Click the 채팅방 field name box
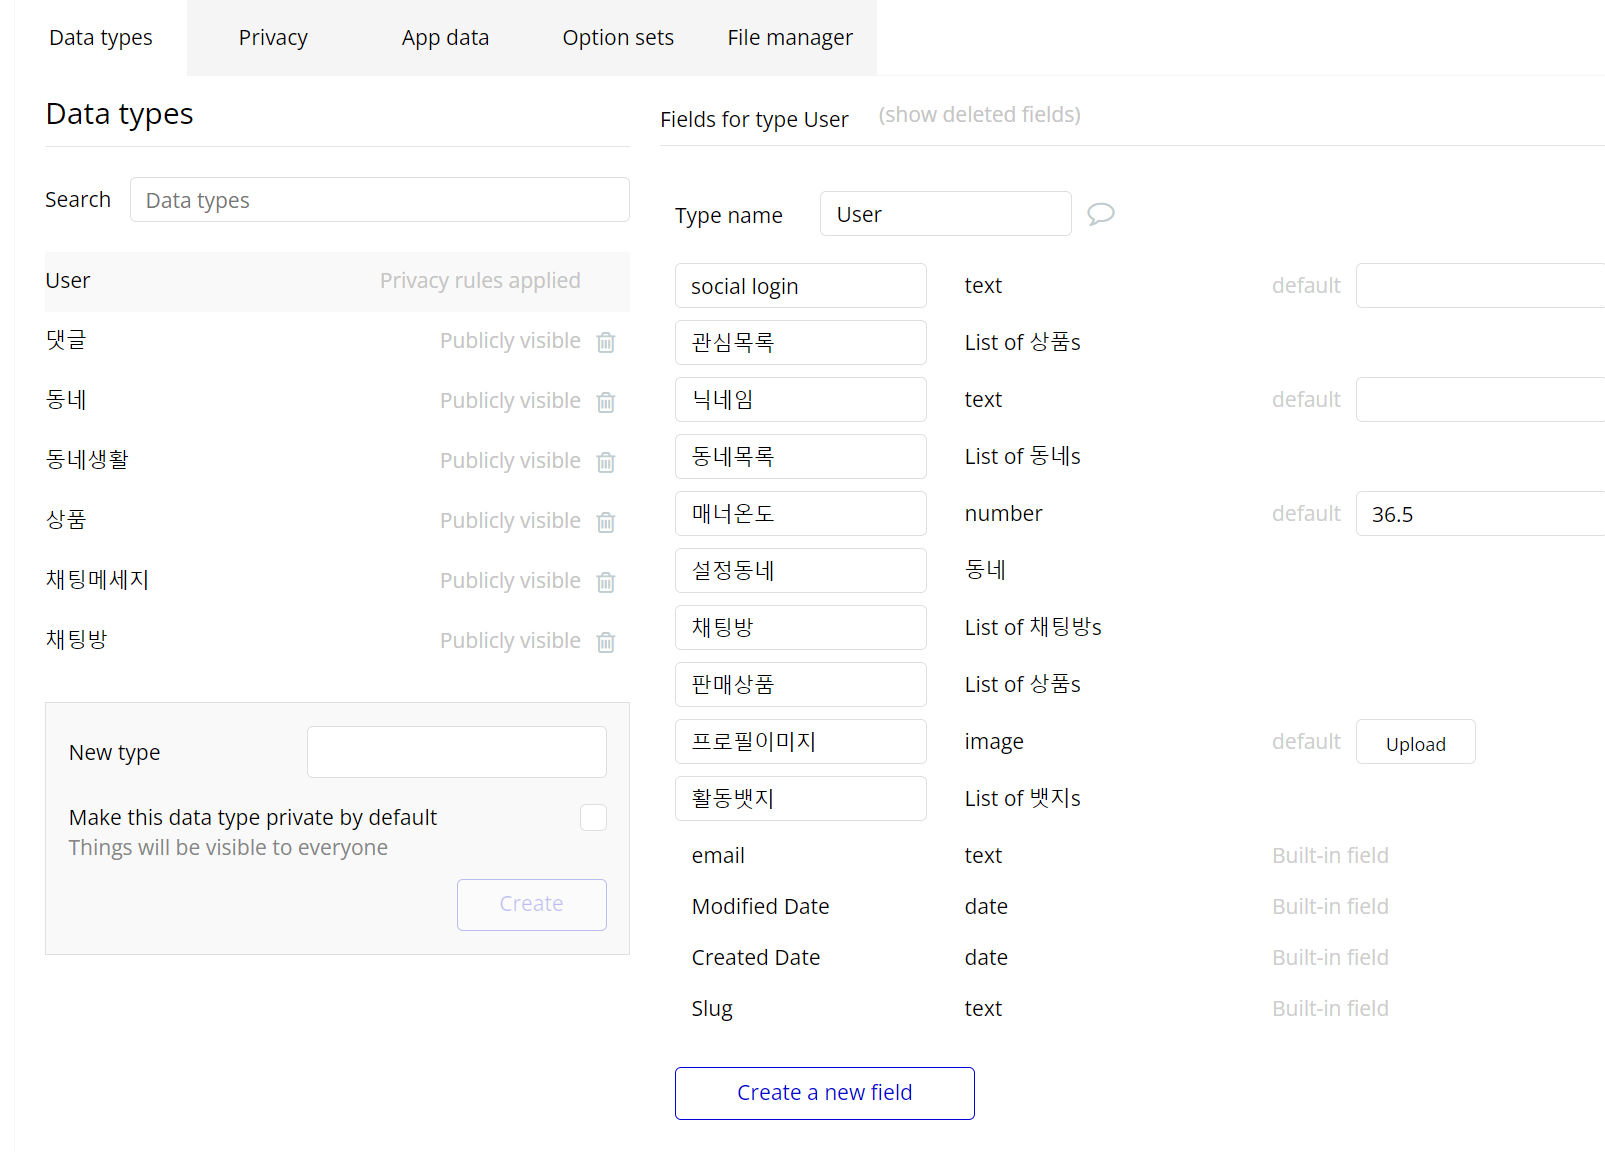 click(801, 628)
